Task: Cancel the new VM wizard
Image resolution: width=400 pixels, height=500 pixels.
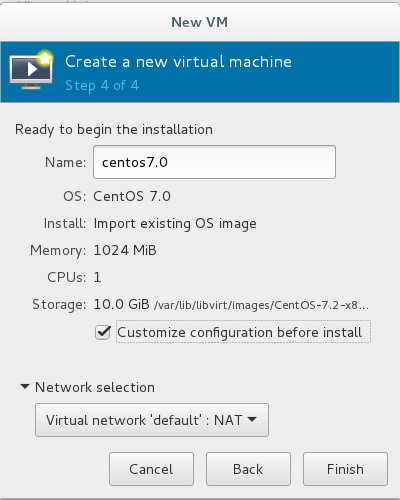Action: (x=151, y=469)
